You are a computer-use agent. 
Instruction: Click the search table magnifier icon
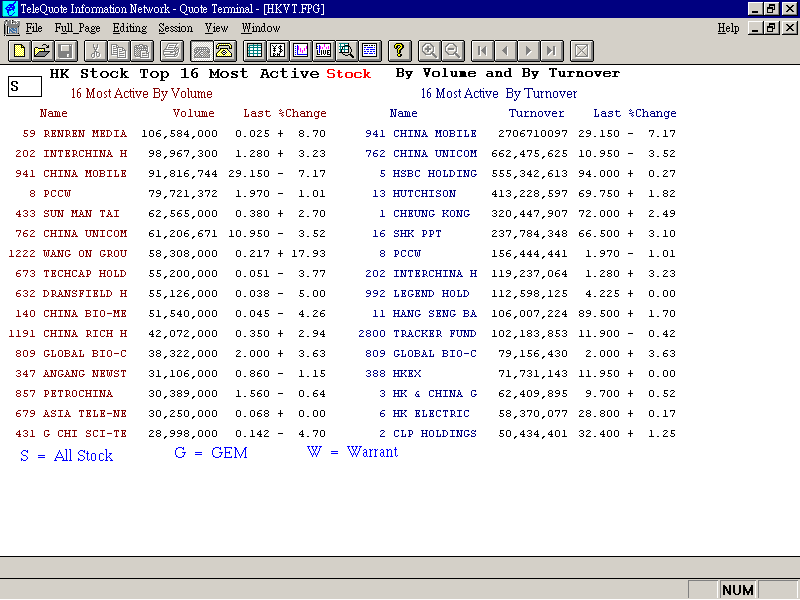point(346,51)
